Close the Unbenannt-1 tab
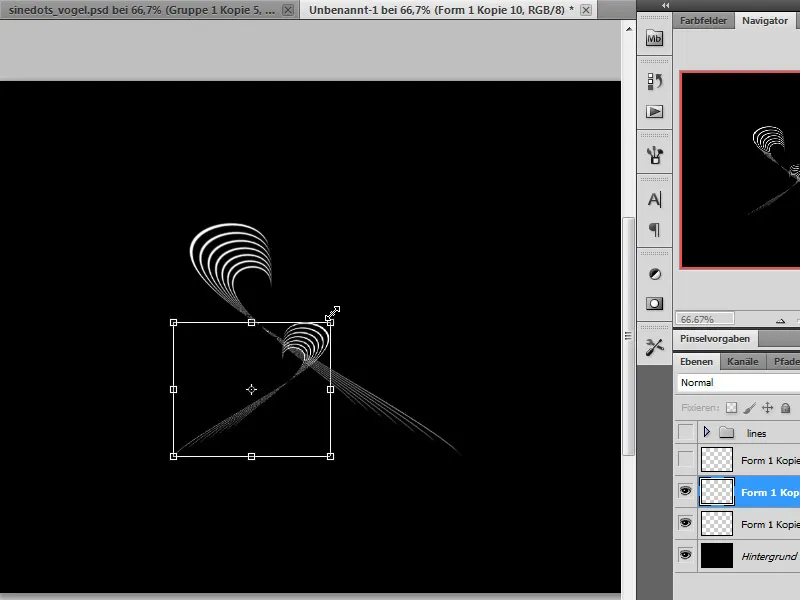The image size is (800, 600). click(586, 10)
